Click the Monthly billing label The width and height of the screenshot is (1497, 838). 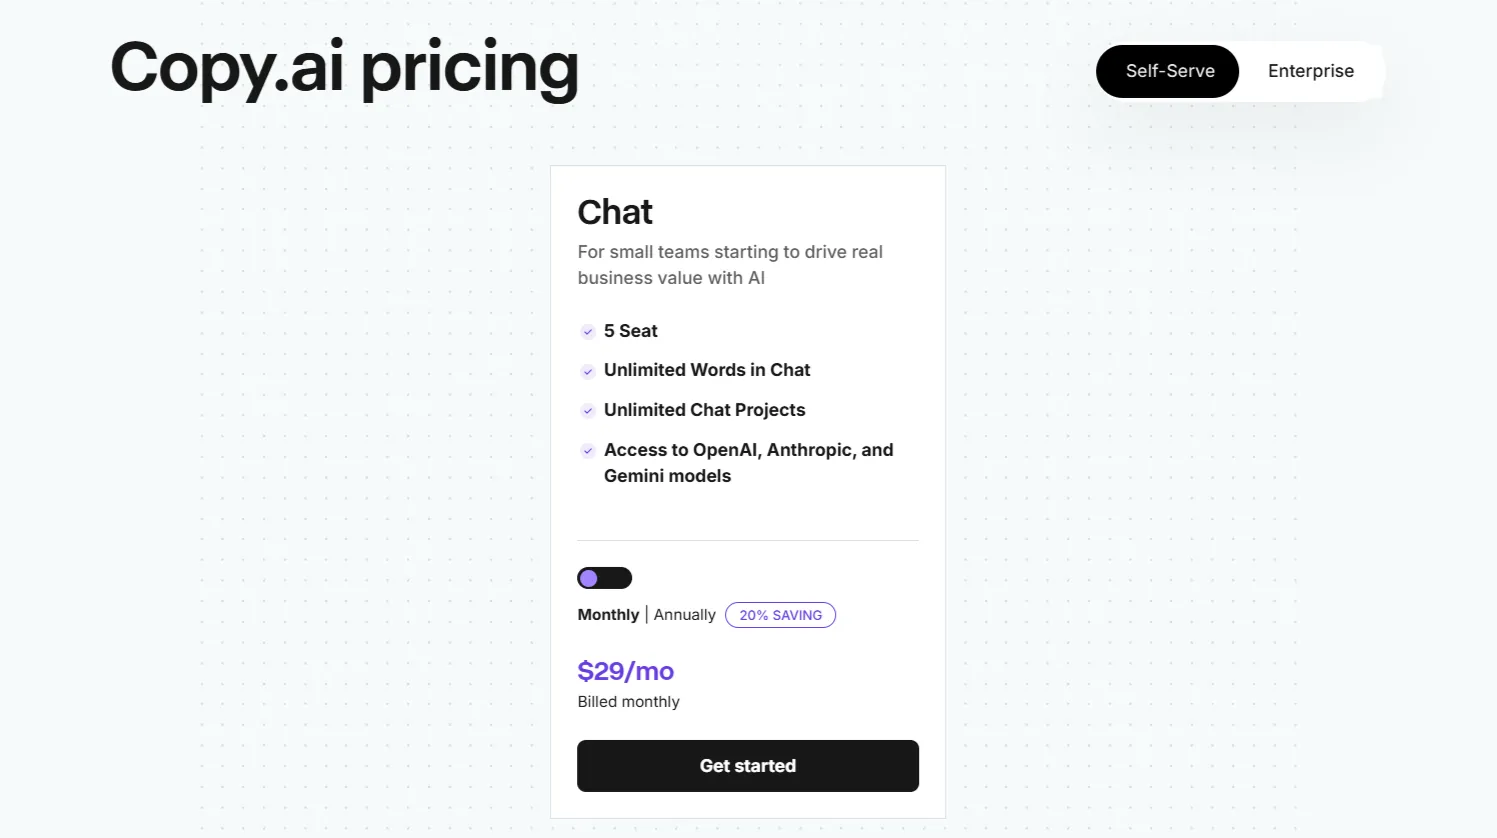click(x=608, y=615)
